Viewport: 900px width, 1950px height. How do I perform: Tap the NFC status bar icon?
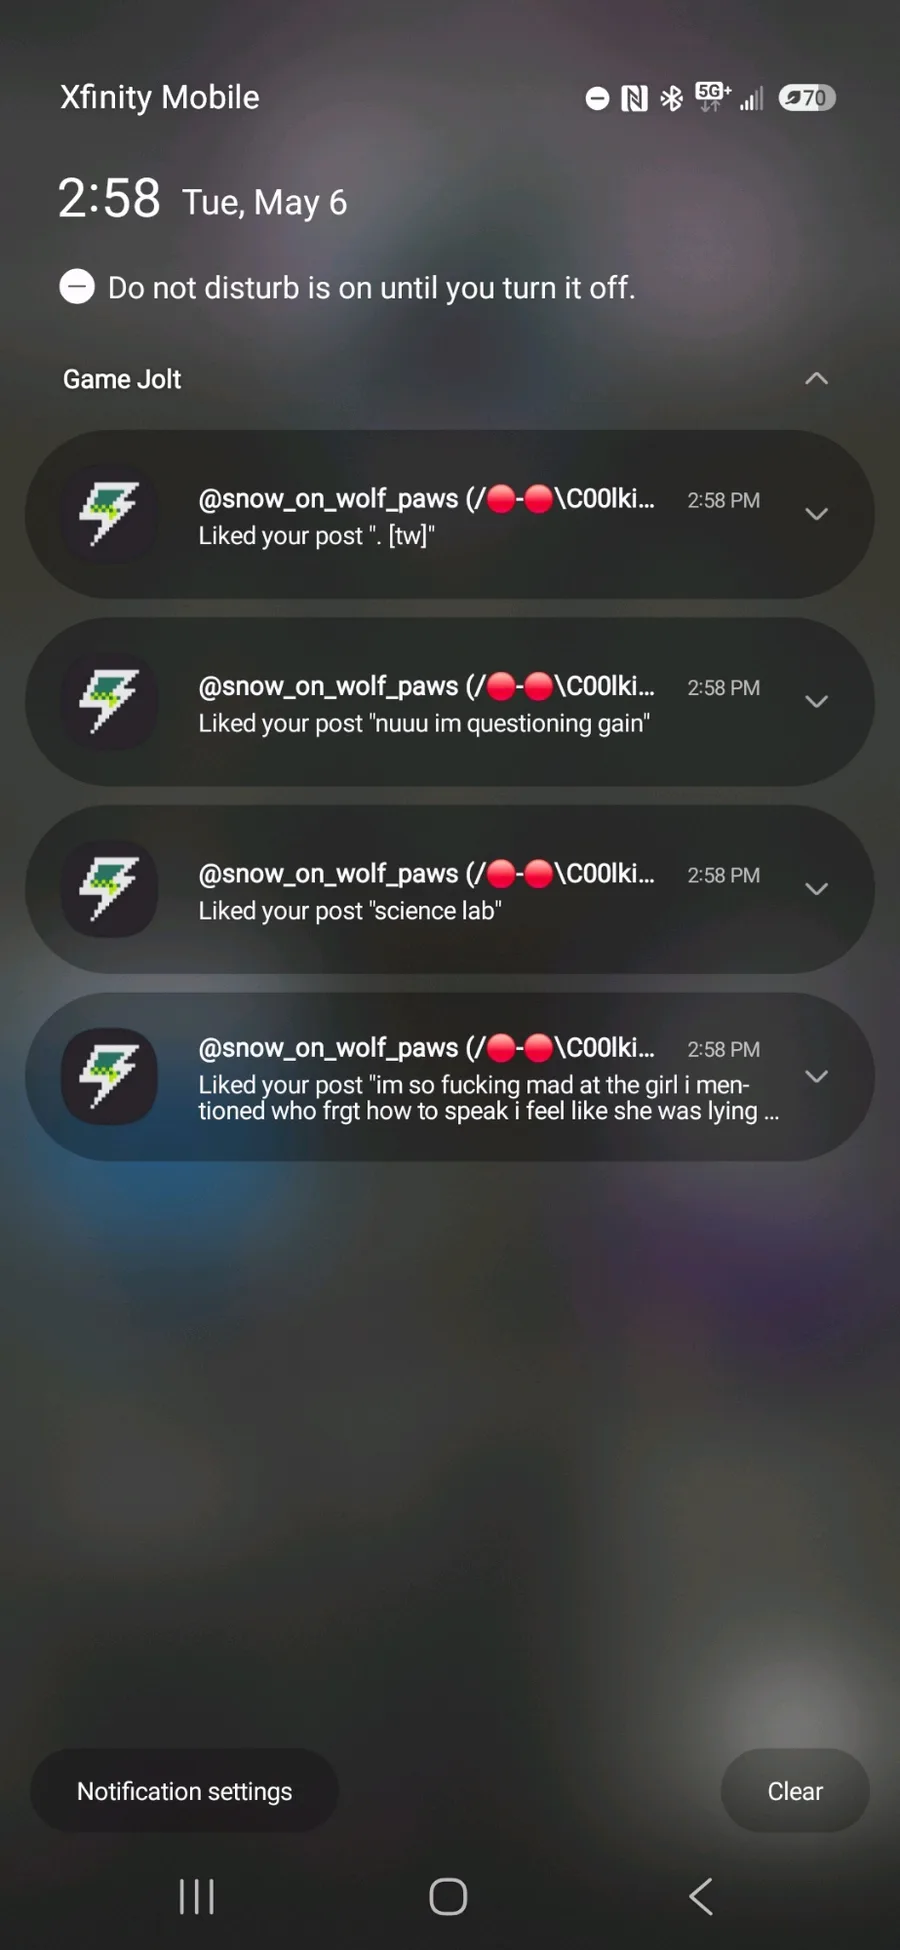[x=634, y=98]
